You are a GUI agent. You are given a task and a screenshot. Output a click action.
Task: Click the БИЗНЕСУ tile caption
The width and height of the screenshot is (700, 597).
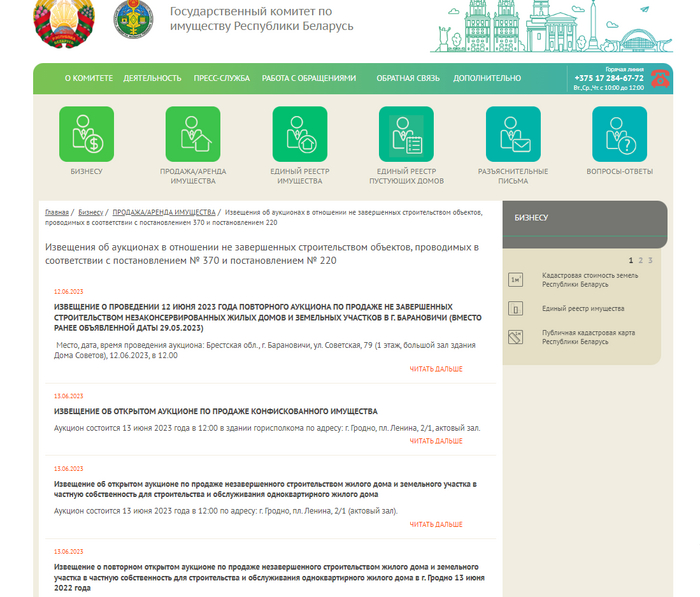(87, 171)
